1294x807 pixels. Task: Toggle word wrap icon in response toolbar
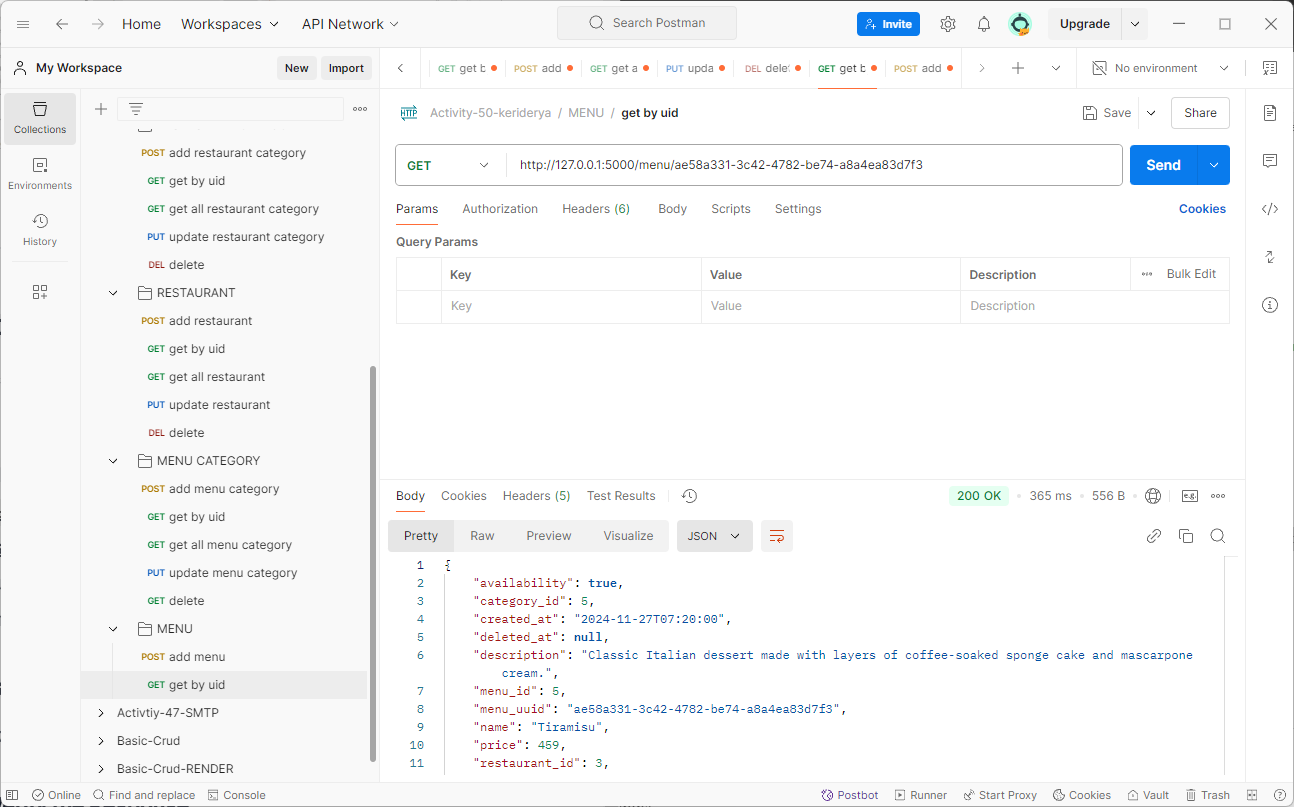[x=777, y=536]
